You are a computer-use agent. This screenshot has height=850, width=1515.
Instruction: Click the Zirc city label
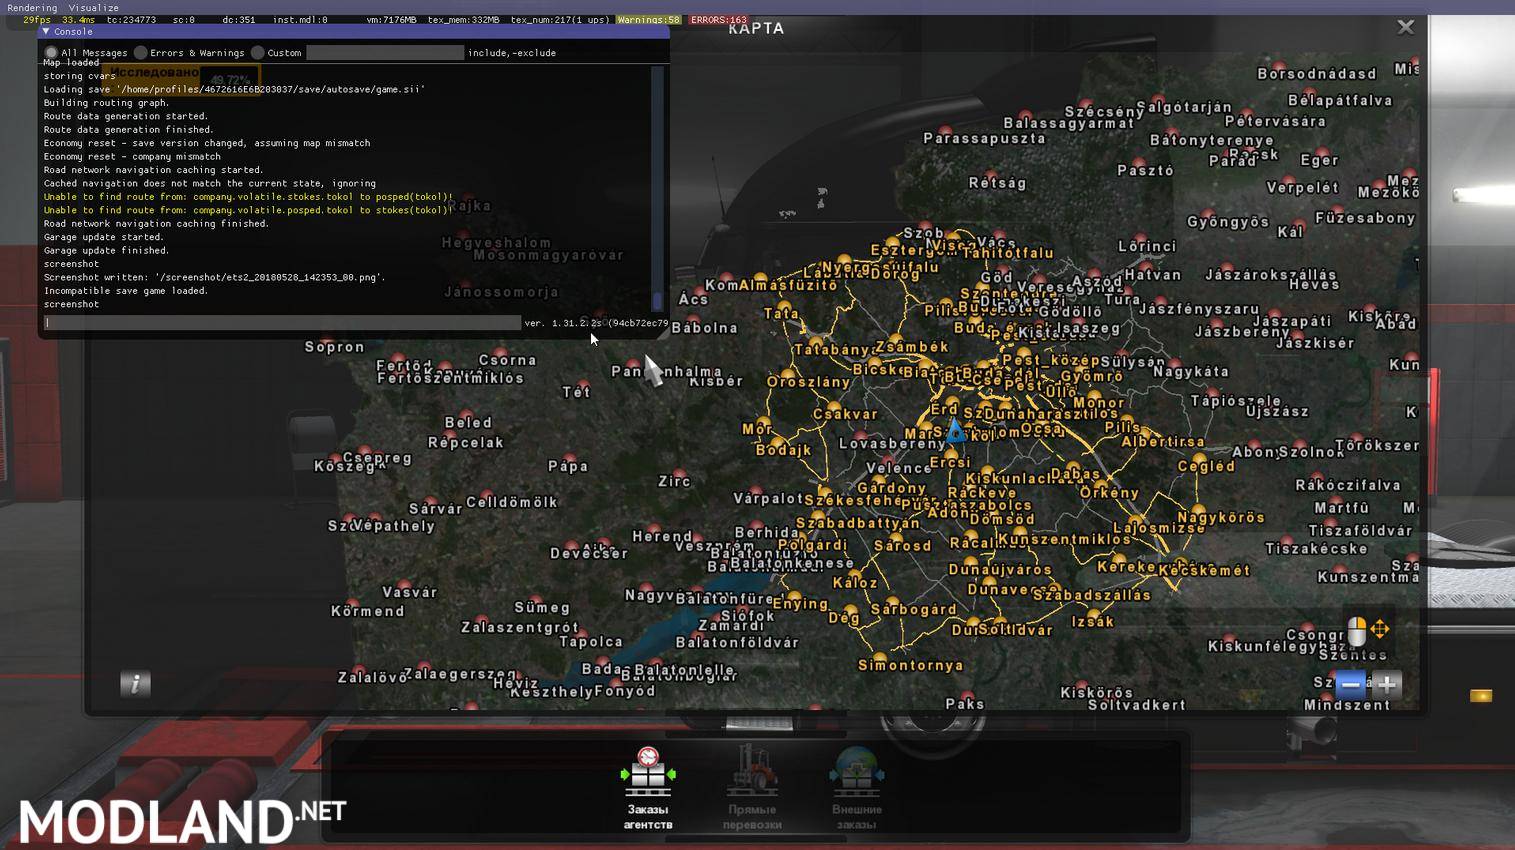[674, 481]
